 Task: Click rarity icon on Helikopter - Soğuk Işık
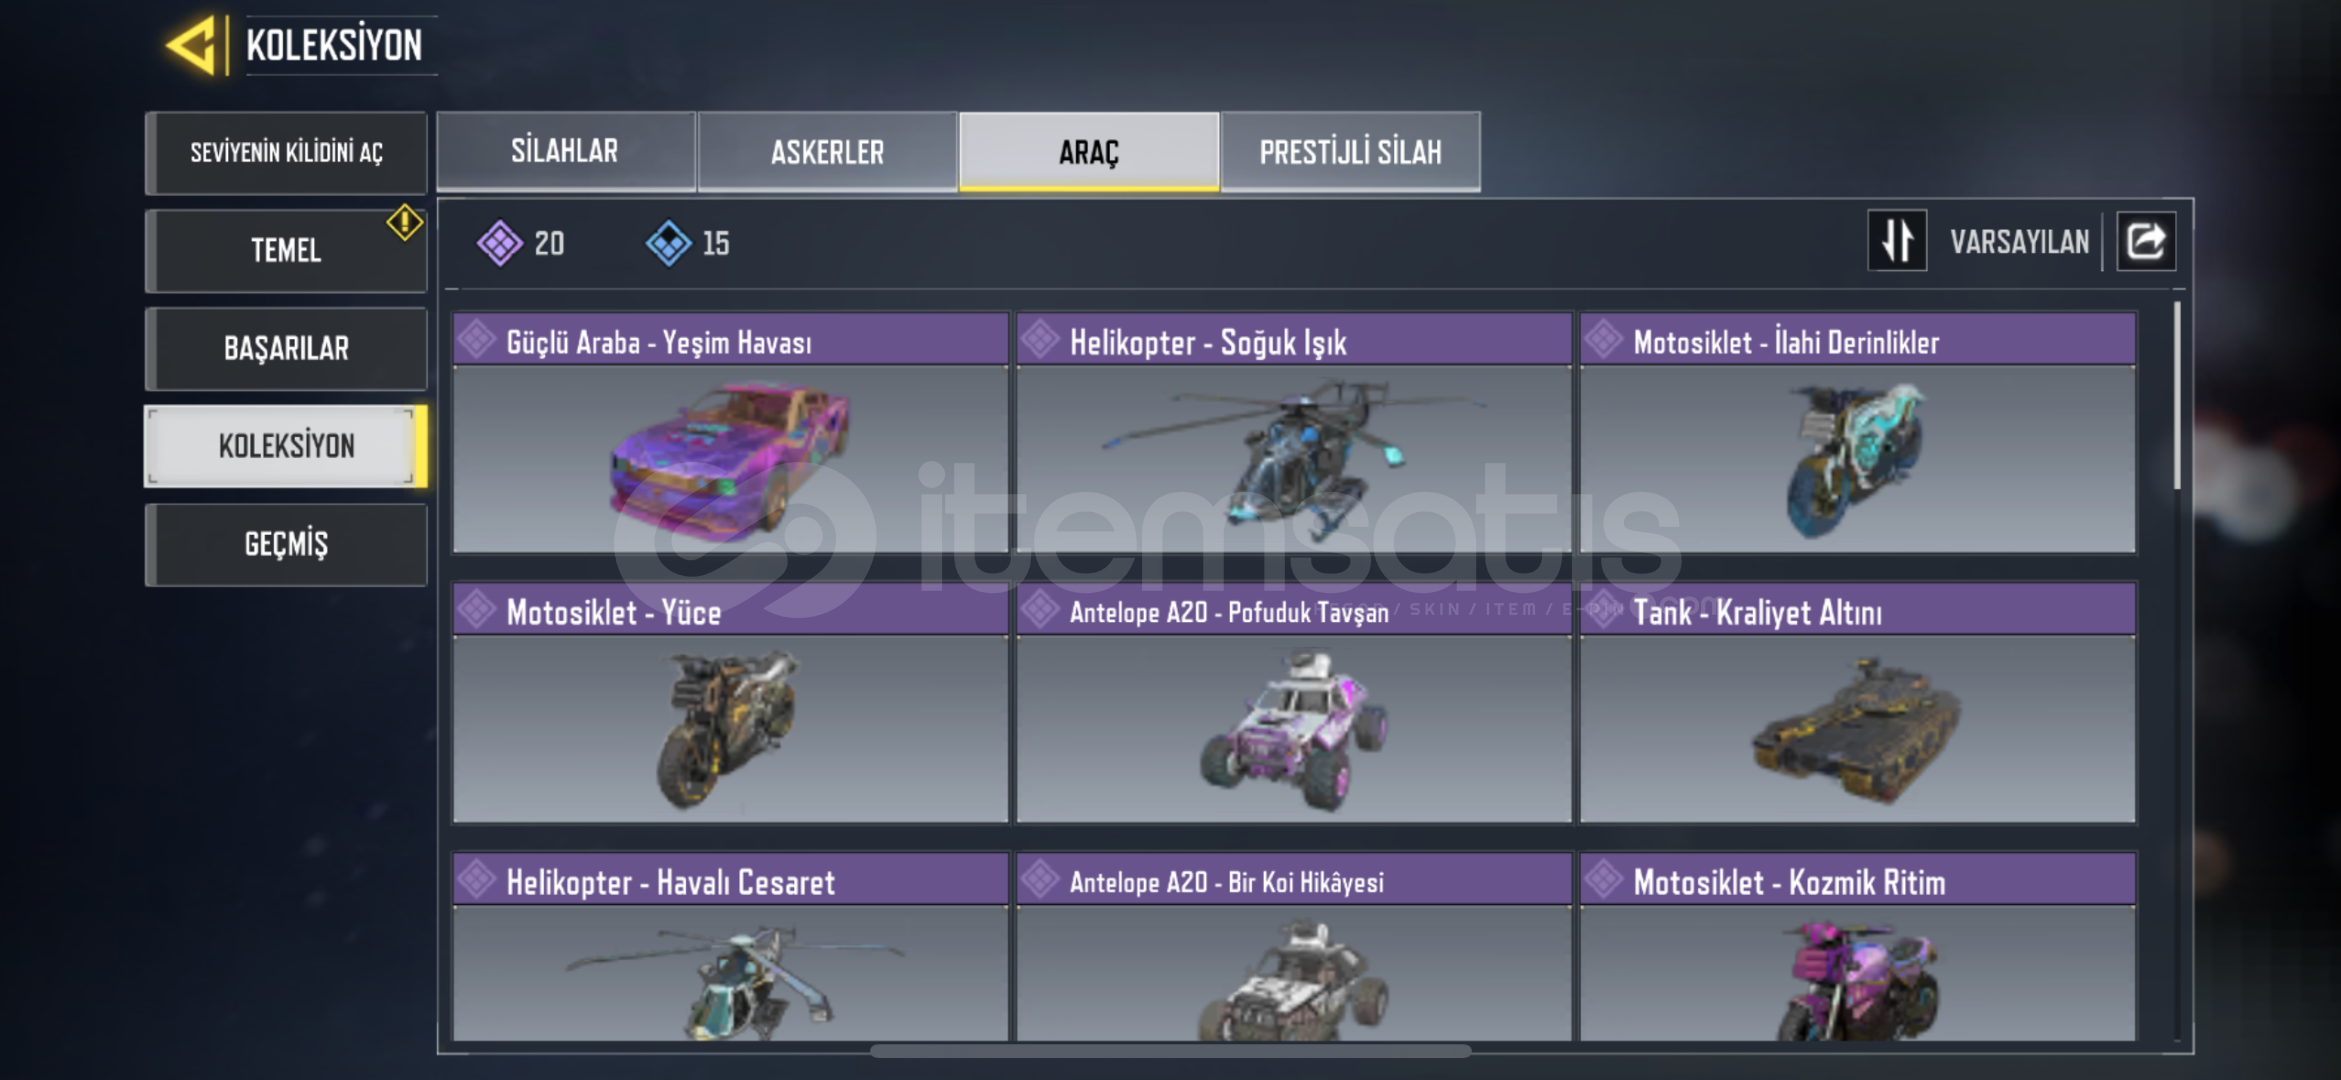(x=1041, y=339)
